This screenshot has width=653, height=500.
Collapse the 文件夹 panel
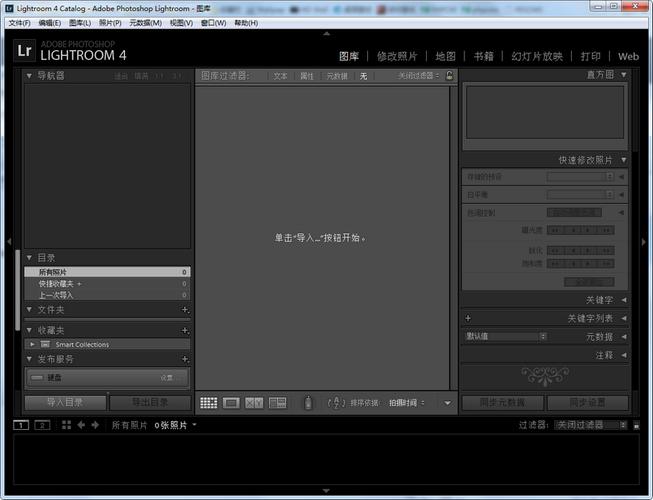click(29, 310)
